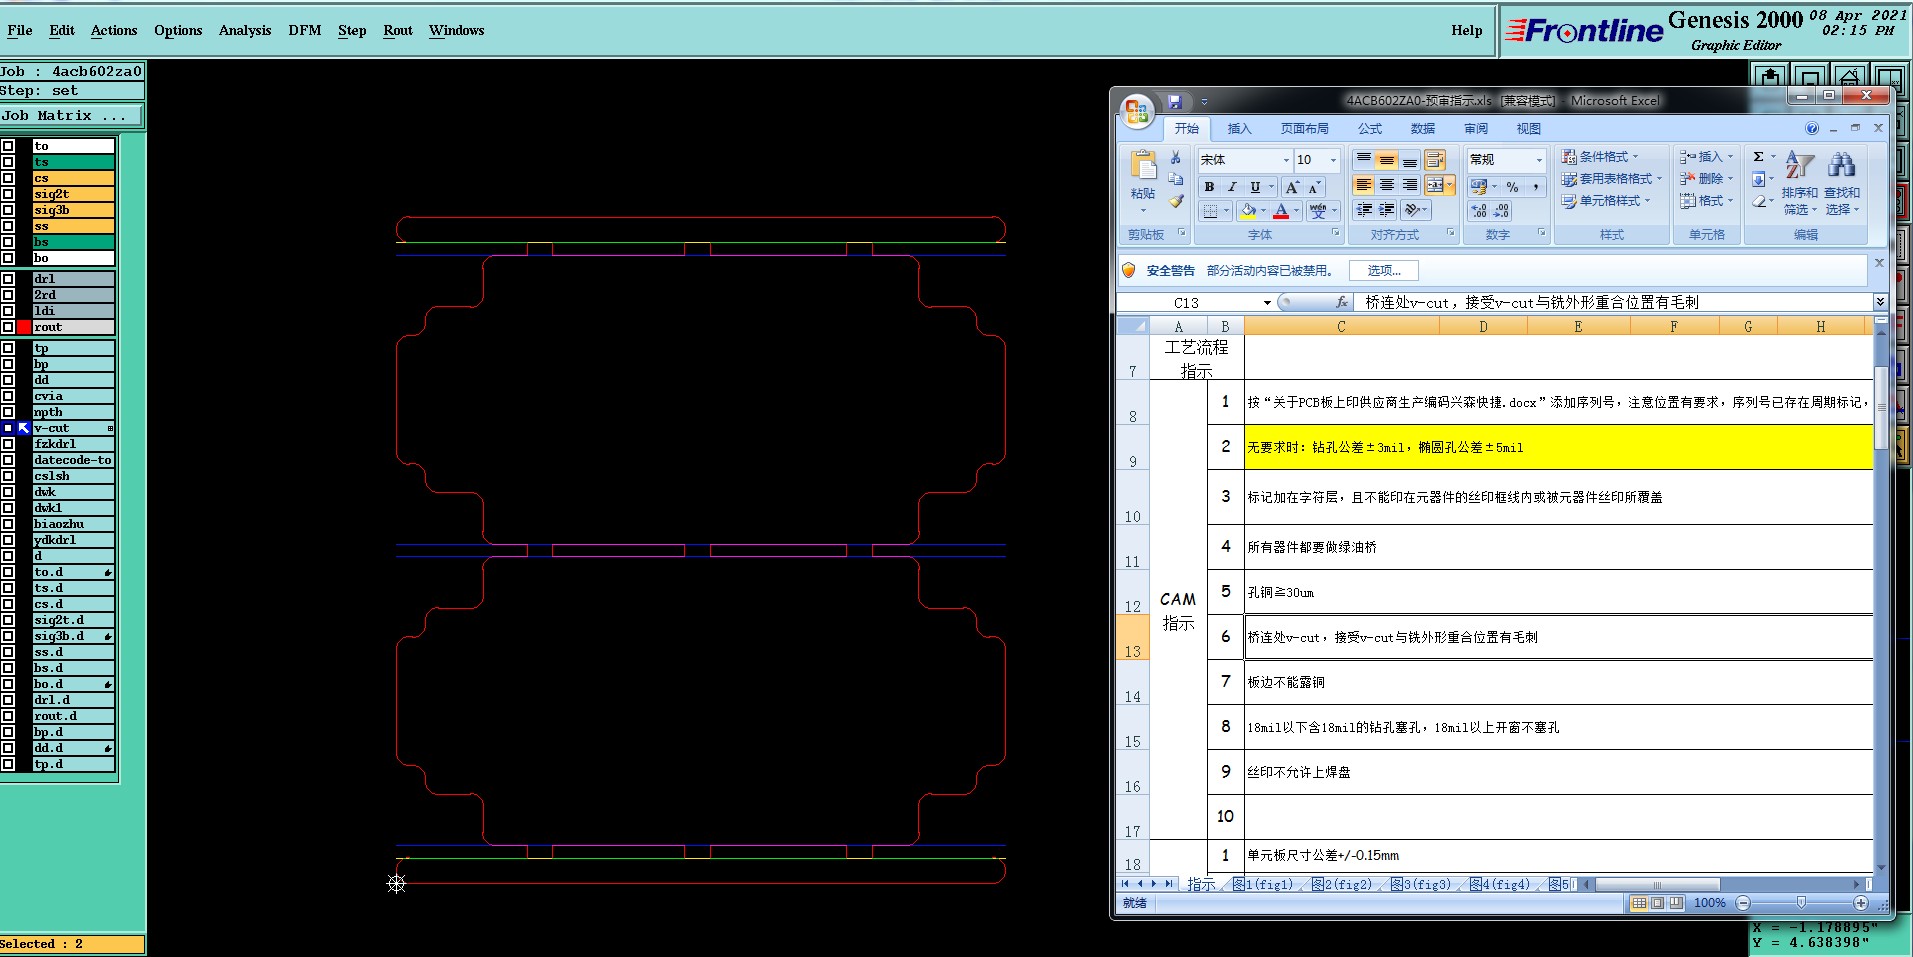Click the Format Painter brush icon
1913x957 pixels.
(x=1177, y=201)
